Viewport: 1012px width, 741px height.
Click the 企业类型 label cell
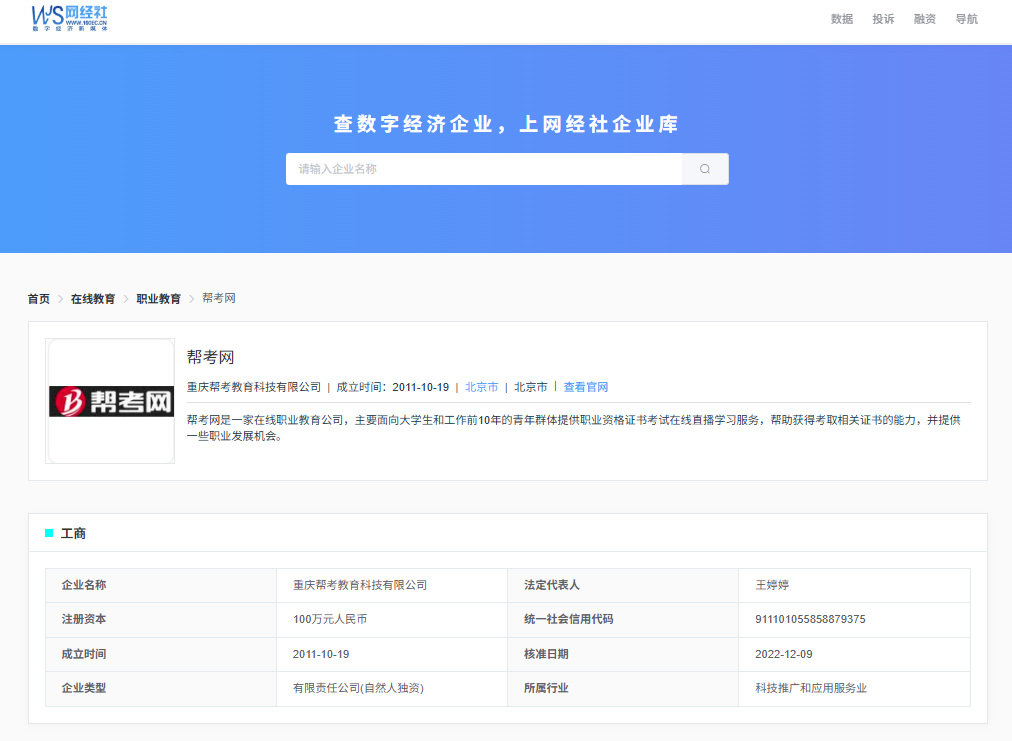point(161,689)
